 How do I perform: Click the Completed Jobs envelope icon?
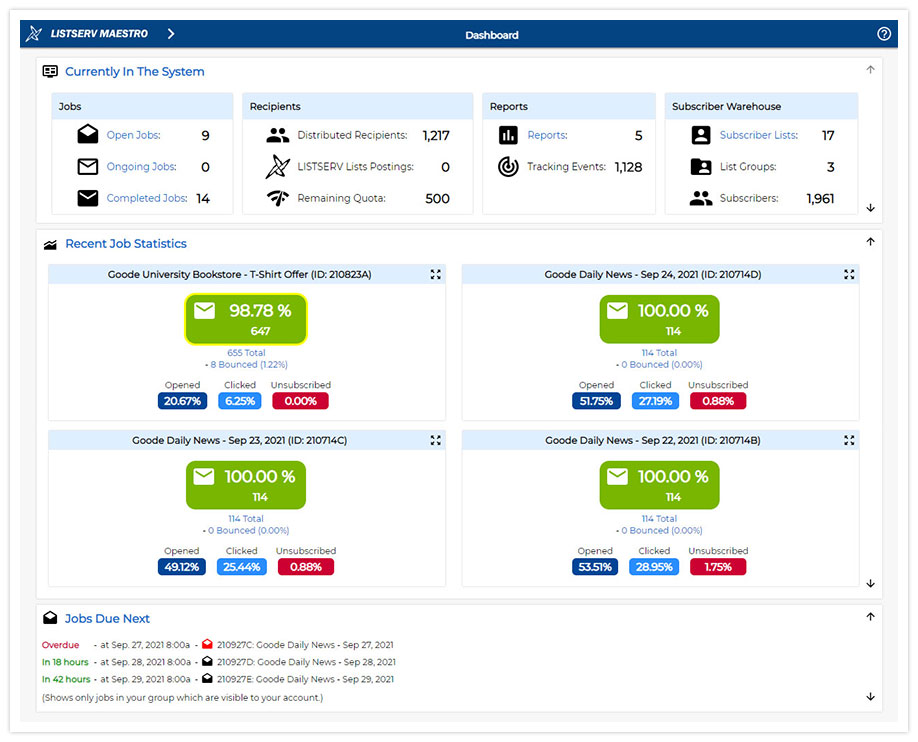[88, 199]
